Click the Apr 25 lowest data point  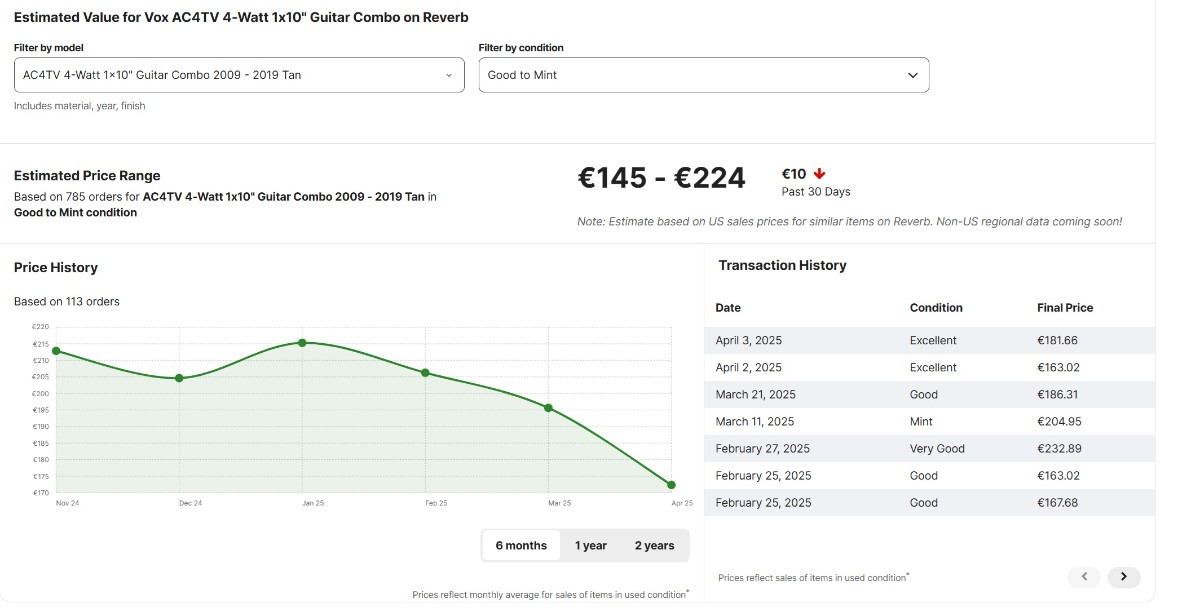coord(671,485)
